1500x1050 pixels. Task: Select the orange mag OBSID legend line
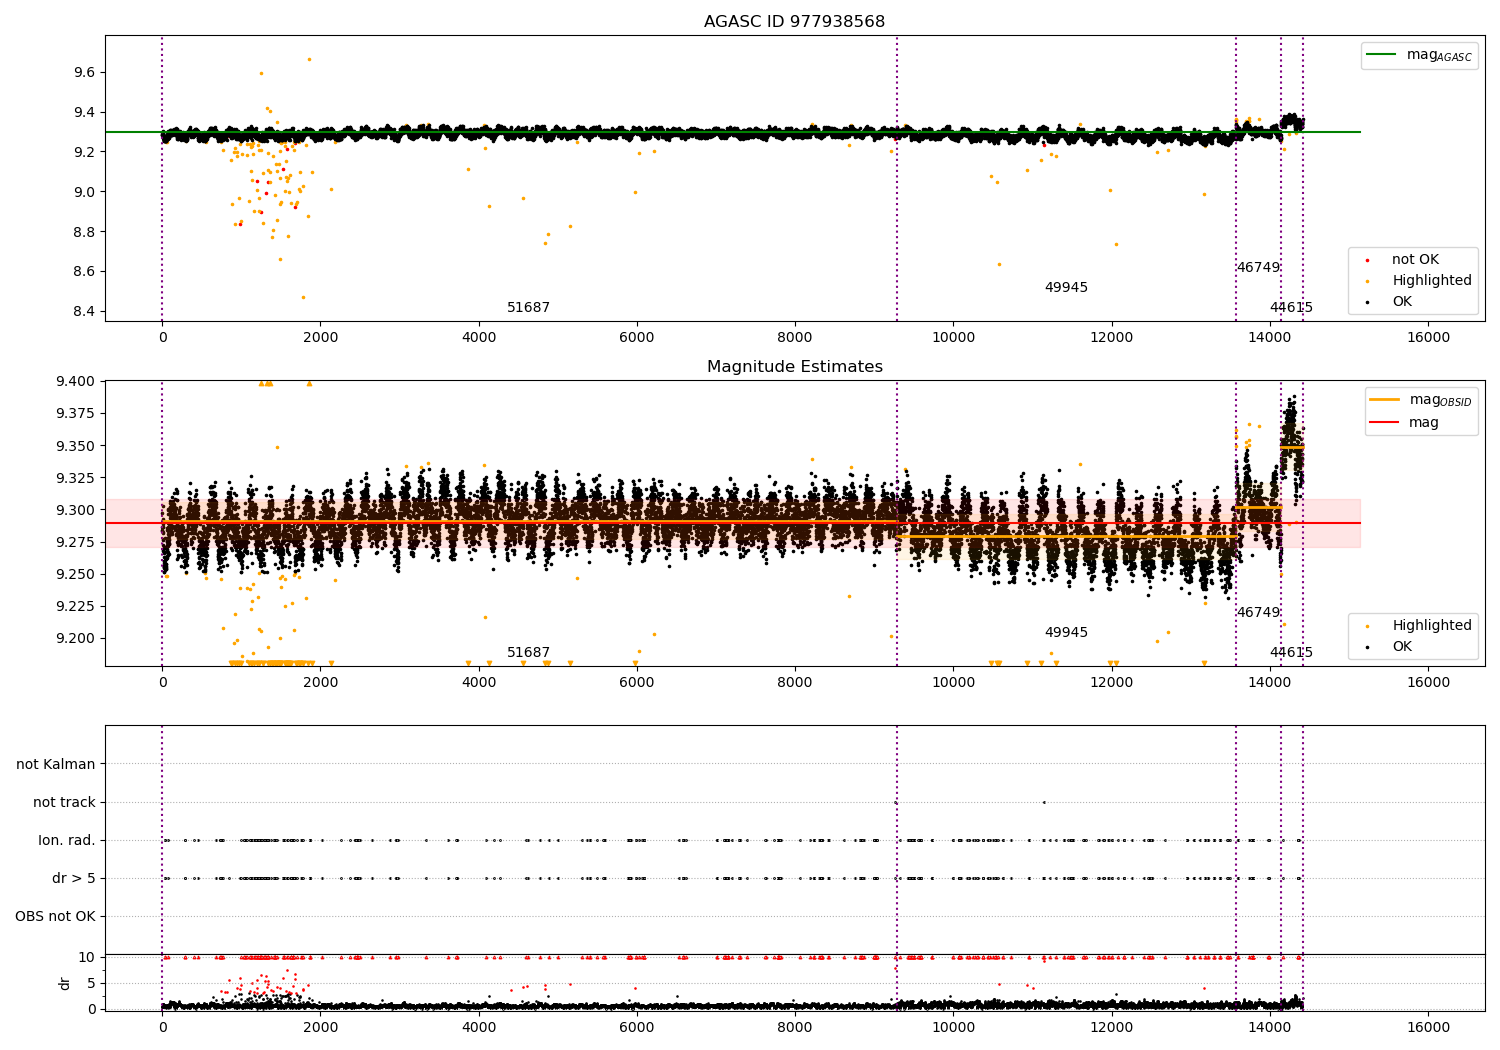point(1384,400)
